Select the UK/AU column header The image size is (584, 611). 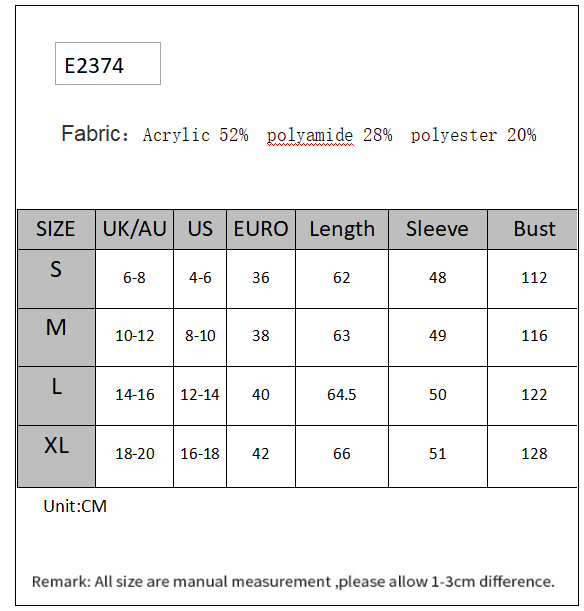tap(134, 229)
